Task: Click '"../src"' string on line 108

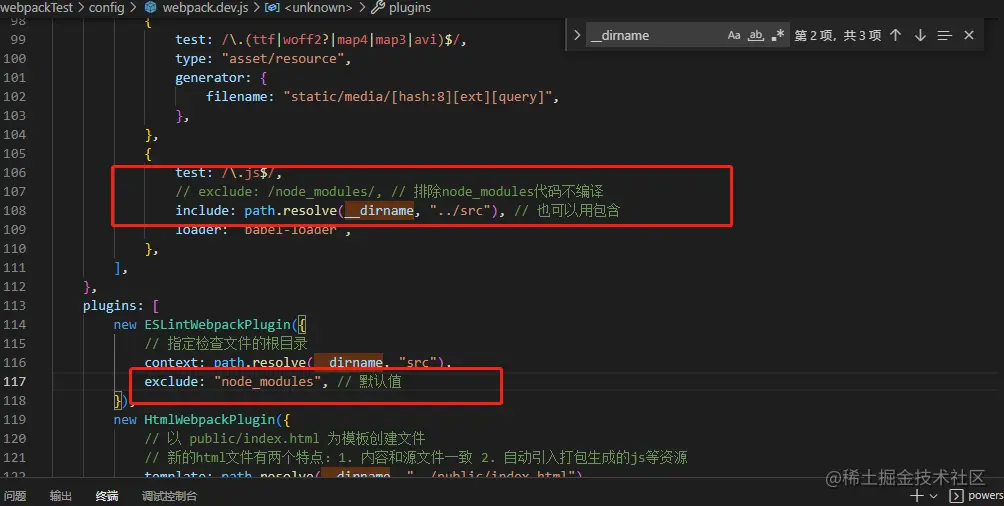Action: (x=460, y=211)
